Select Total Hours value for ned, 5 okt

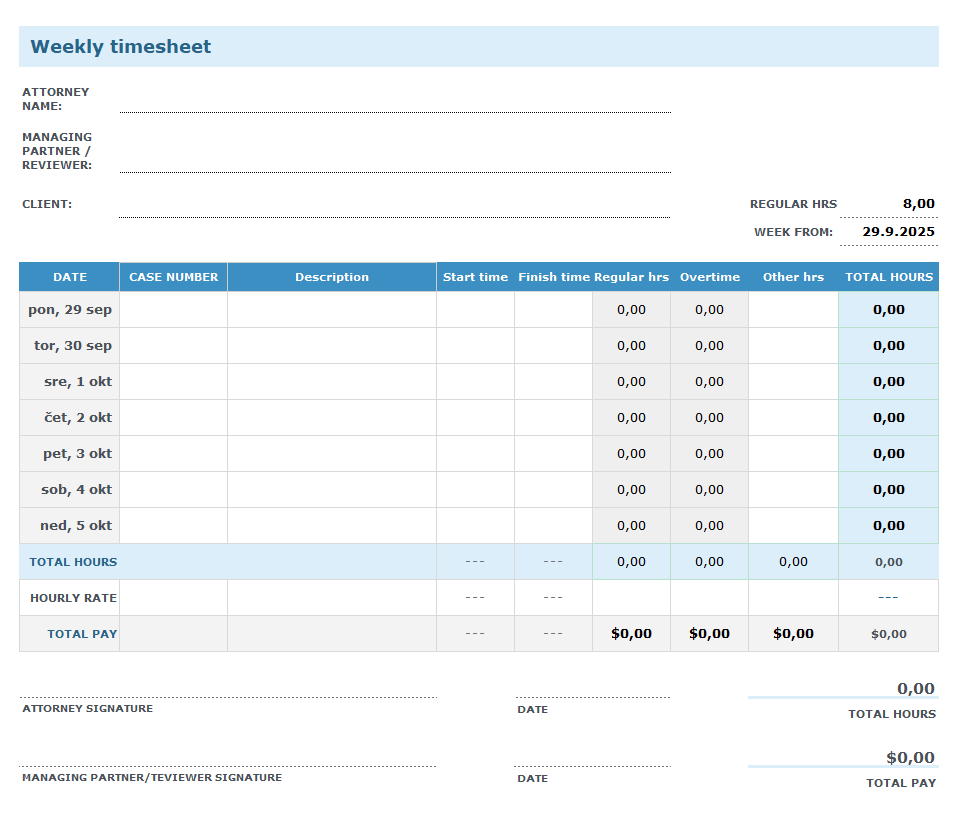(889, 526)
